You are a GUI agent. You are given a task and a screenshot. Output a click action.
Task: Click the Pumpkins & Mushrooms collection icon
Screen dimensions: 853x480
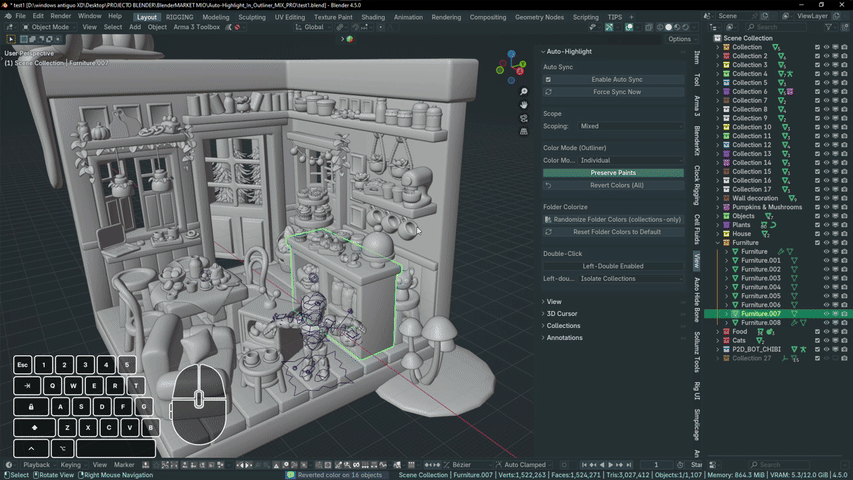(726, 207)
